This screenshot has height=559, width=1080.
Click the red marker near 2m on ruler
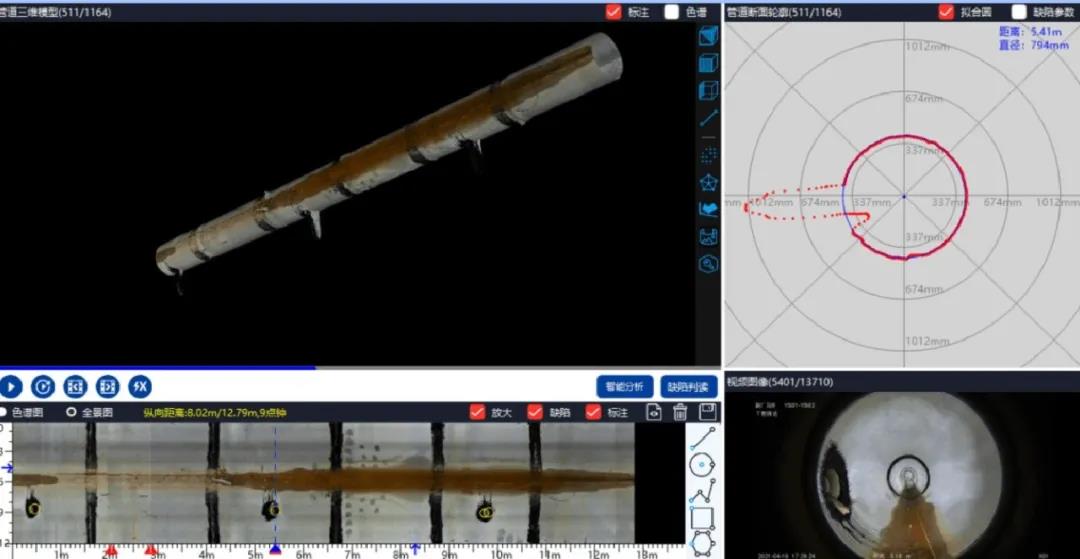(x=111, y=549)
